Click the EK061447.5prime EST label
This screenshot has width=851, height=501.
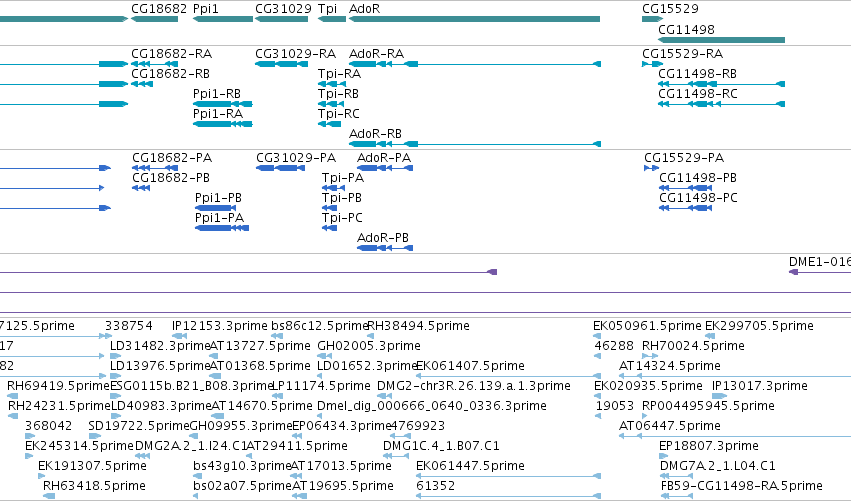click(x=470, y=466)
